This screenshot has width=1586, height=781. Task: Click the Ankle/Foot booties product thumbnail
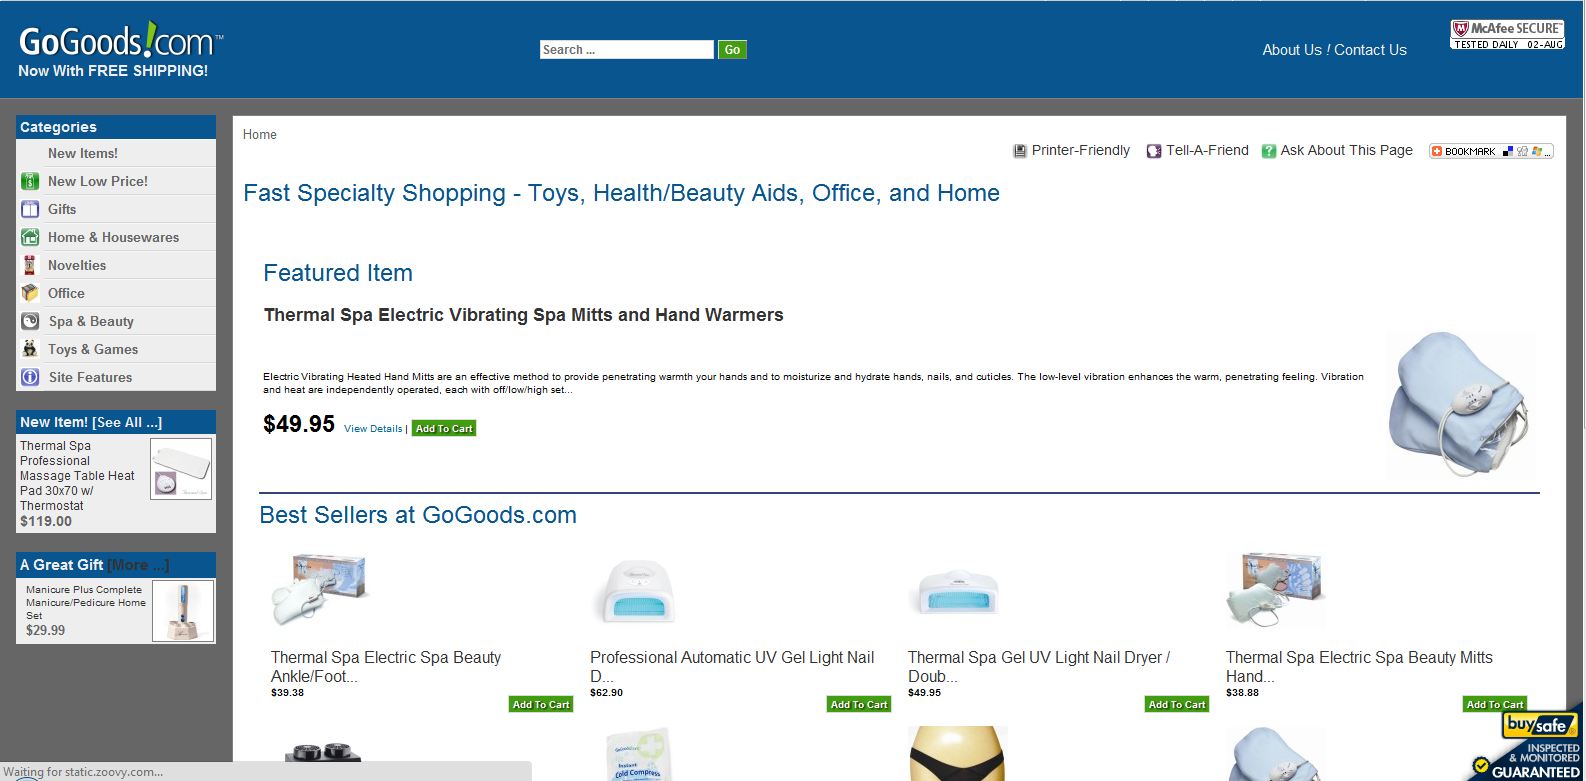[320, 589]
